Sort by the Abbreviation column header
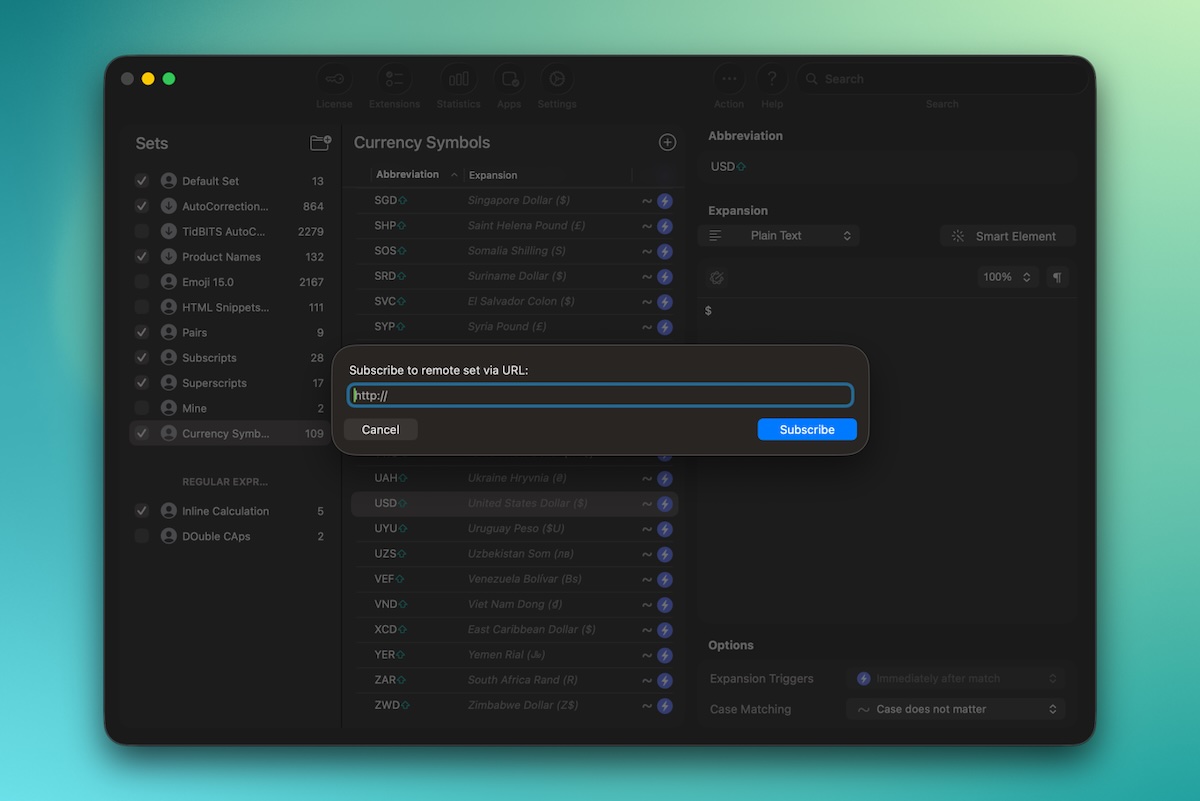1200x801 pixels. point(408,175)
